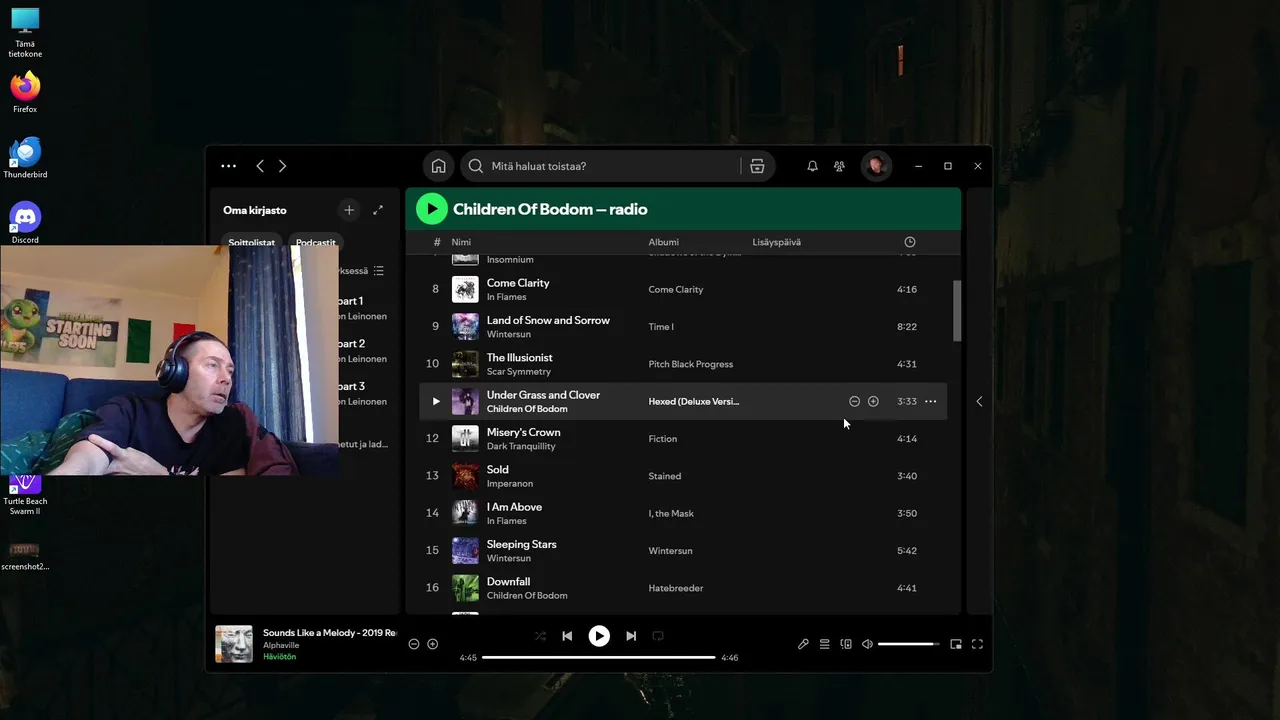Sort tracks by the duration clock icon
This screenshot has height=720, width=1280.
click(x=909, y=242)
